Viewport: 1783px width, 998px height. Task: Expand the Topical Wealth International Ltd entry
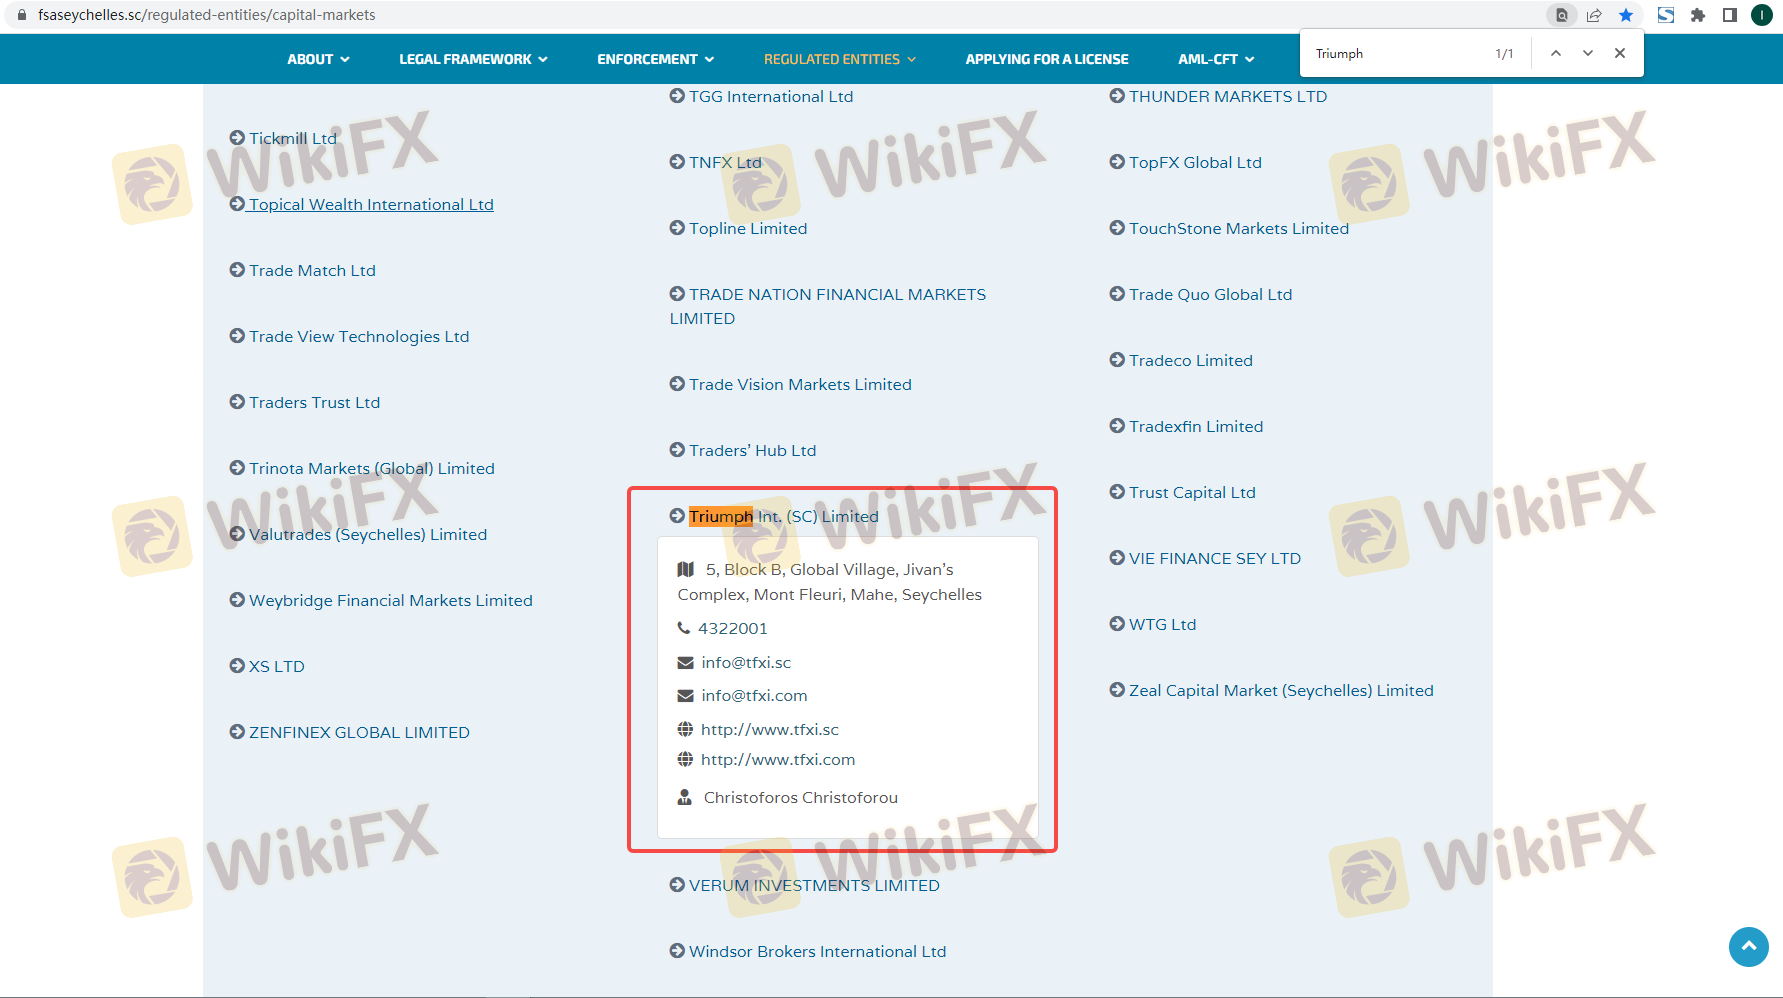click(370, 204)
